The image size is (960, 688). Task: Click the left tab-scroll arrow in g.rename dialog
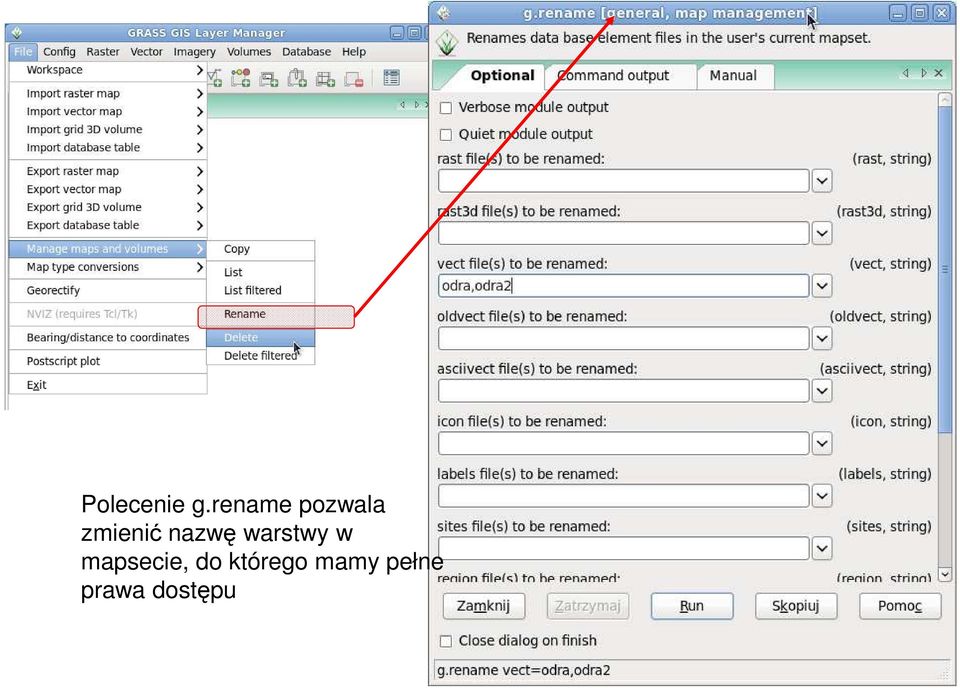tap(906, 73)
